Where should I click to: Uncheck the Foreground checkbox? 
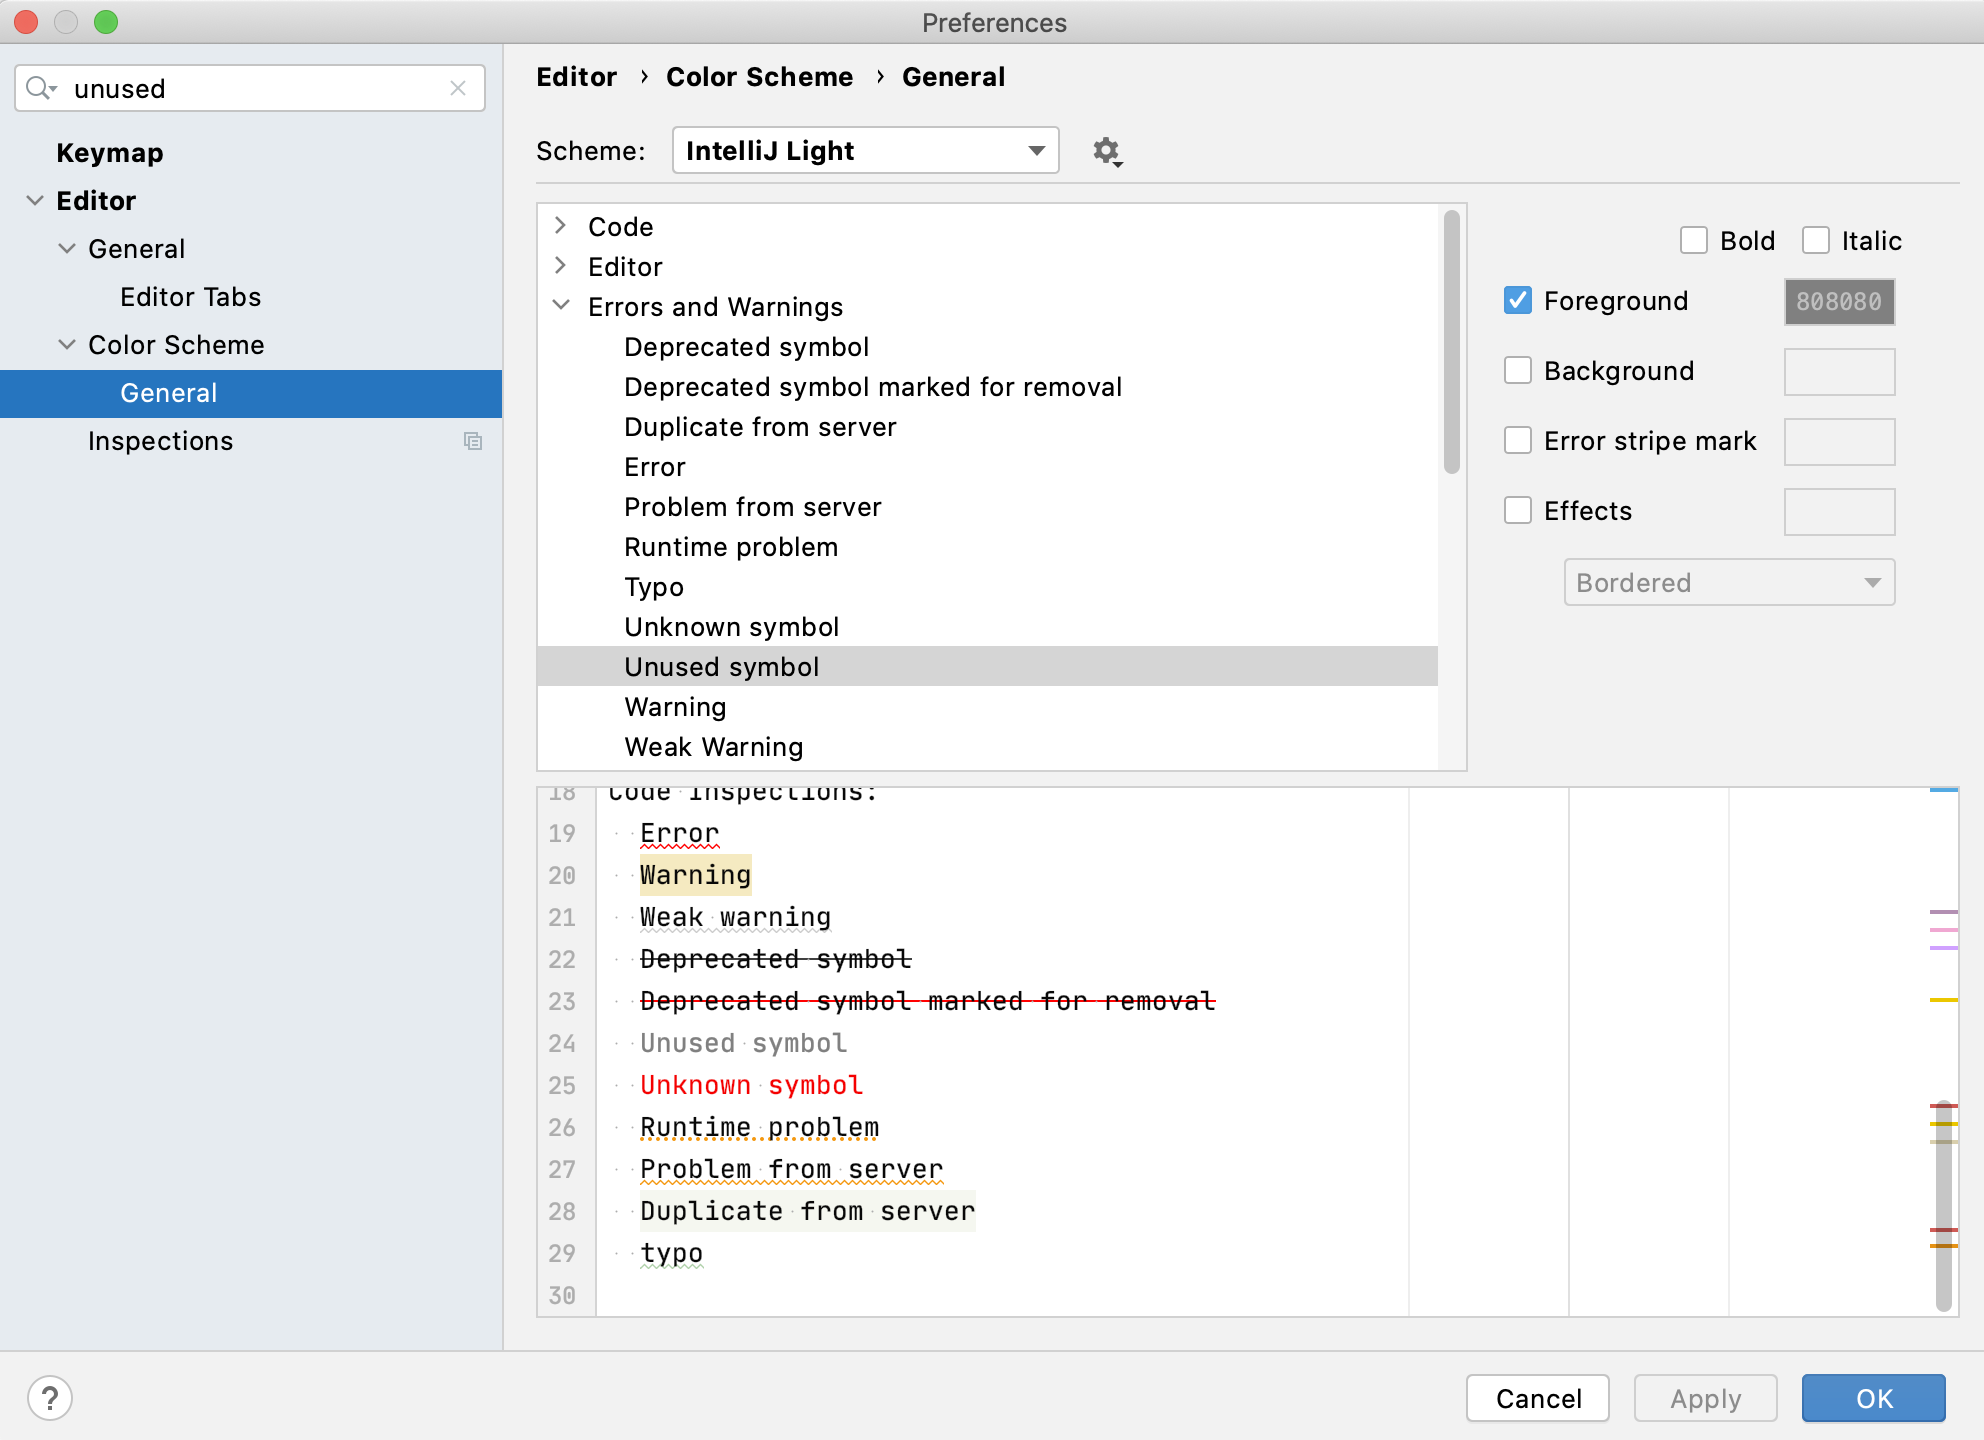click(1517, 300)
